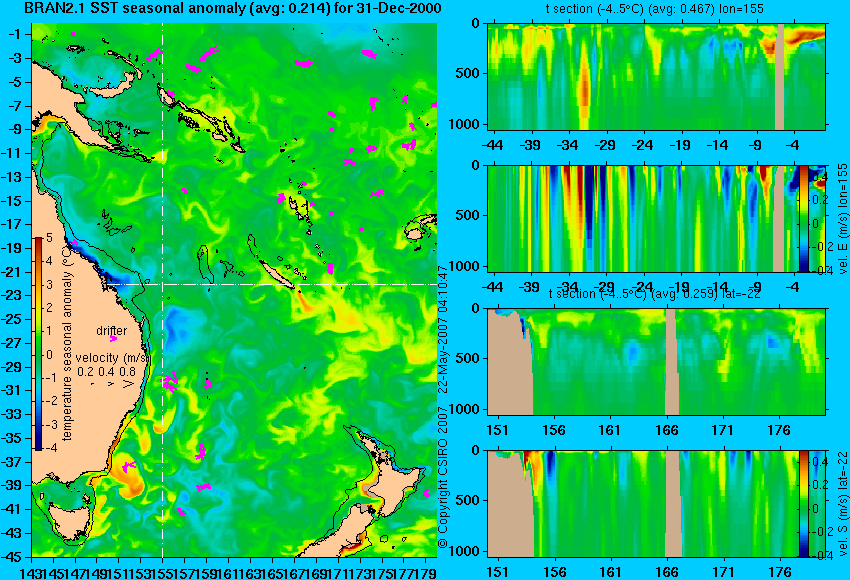Screen dimensions: 850x580
Task: Click the intersection of the dashed section lines
Action: pyautogui.click(x=163, y=284)
